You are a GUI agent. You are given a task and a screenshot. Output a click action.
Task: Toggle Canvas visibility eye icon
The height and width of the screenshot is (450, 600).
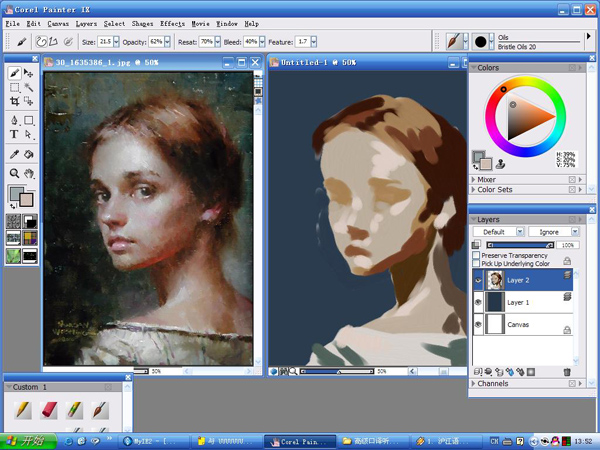[x=478, y=324]
